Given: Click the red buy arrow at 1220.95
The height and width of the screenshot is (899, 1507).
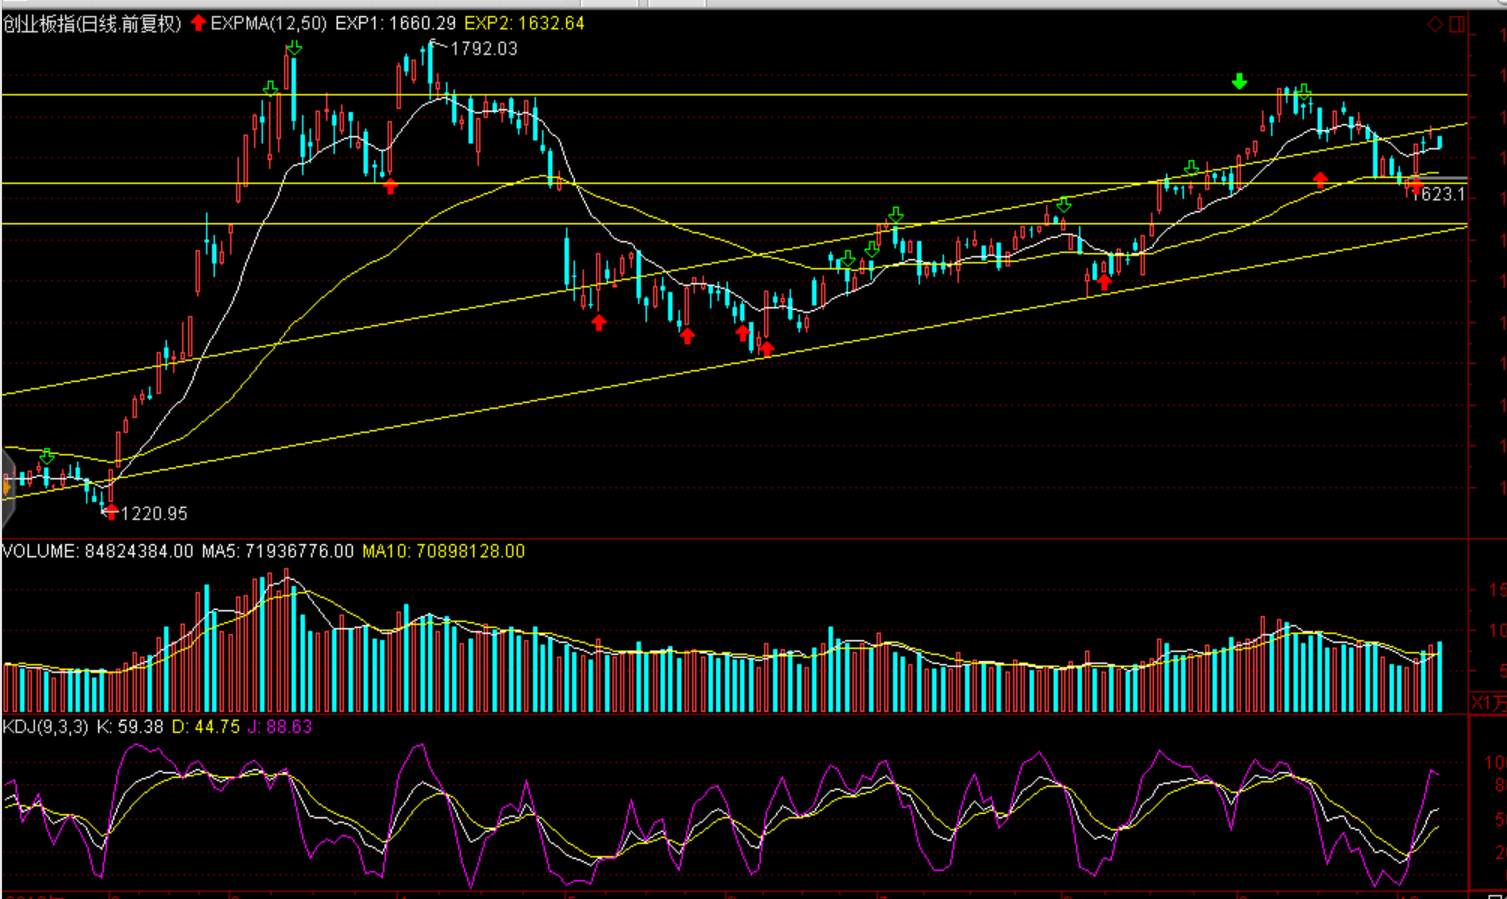Looking at the screenshot, I should point(110,512).
